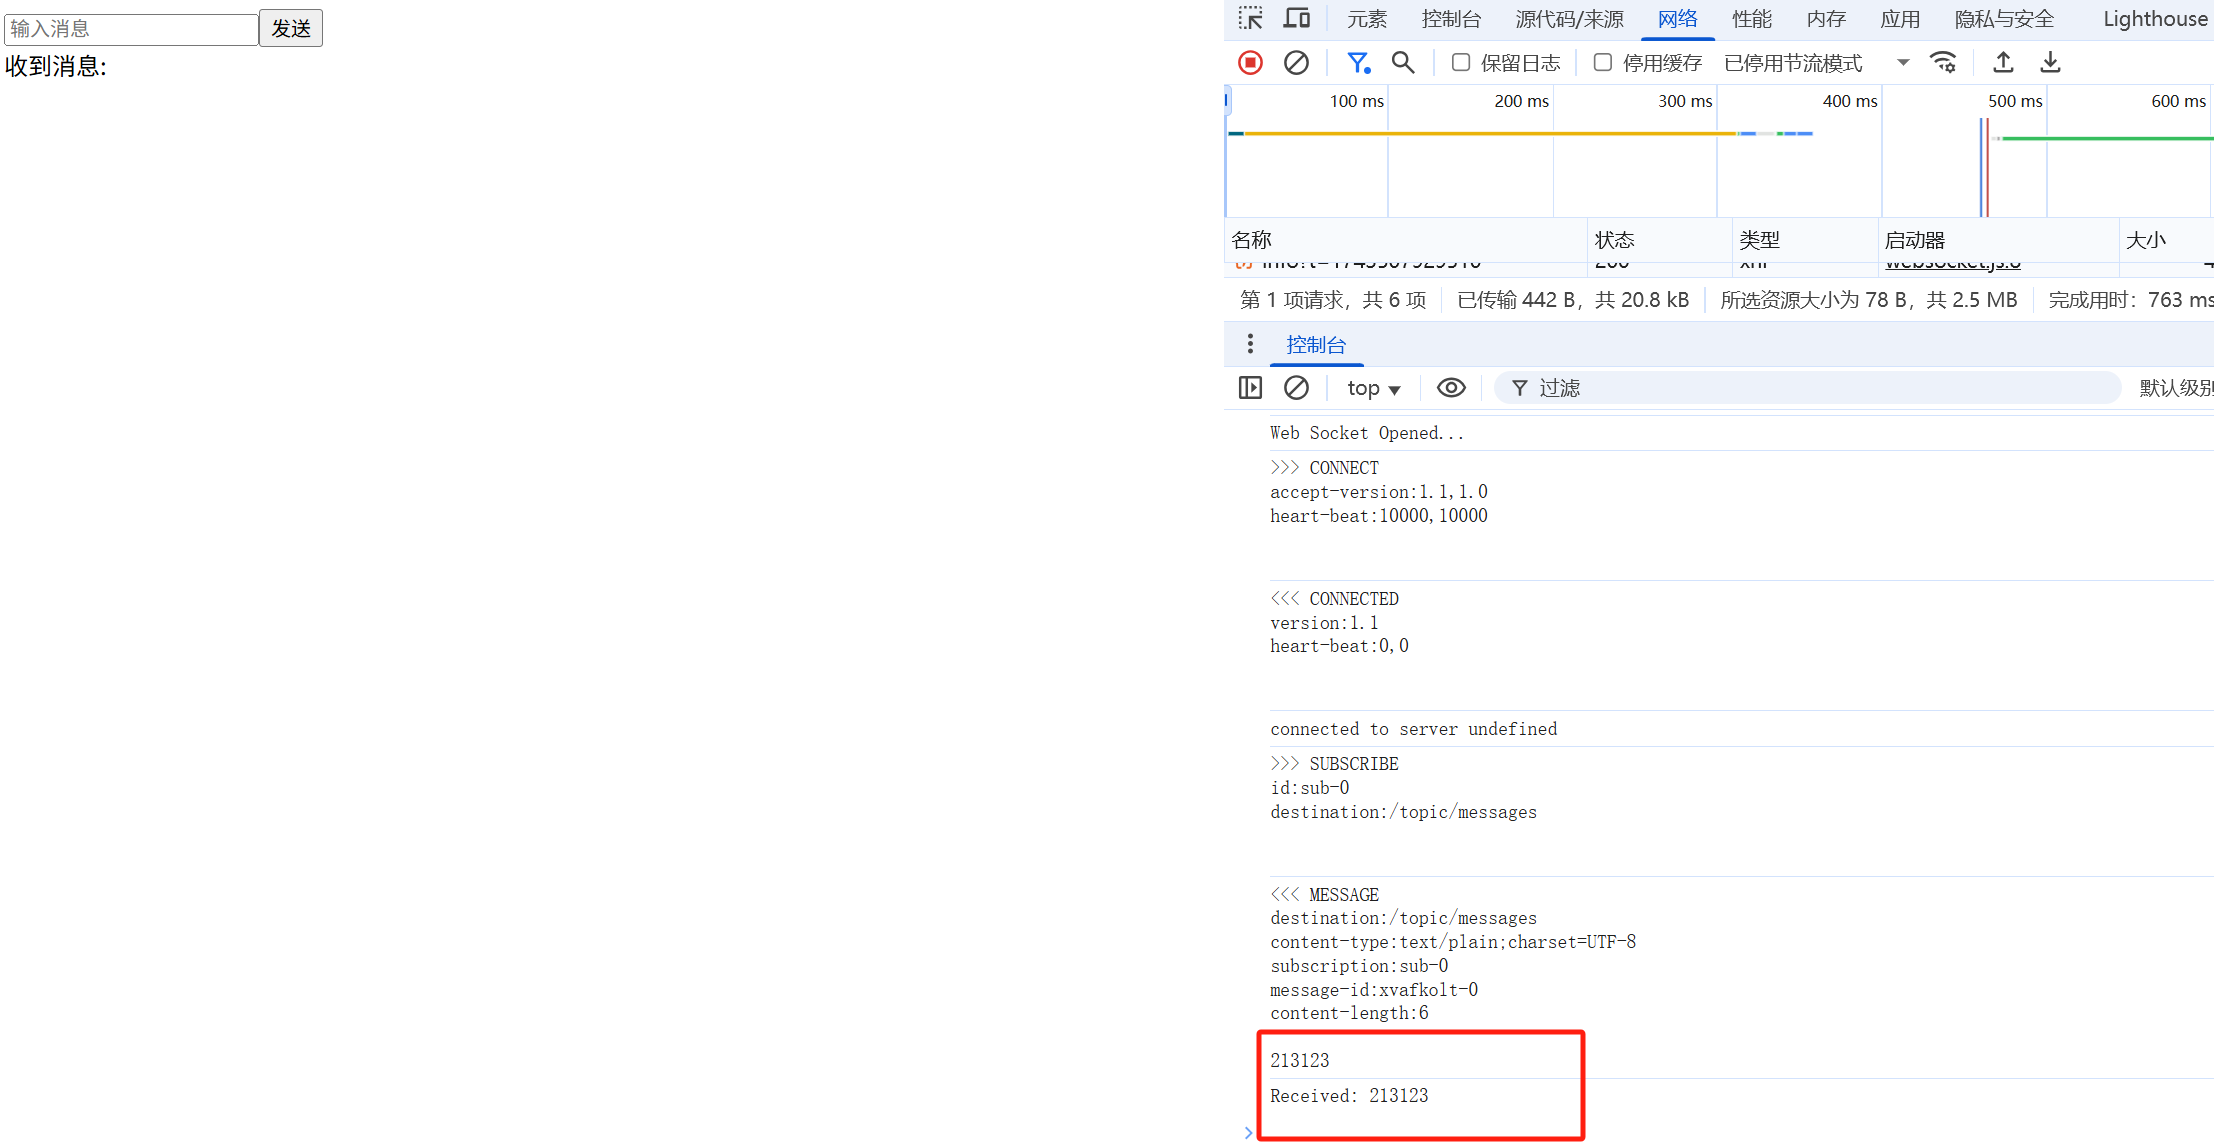
Task: Focus the 输入消息 text field
Action: (x=131, y=29)
